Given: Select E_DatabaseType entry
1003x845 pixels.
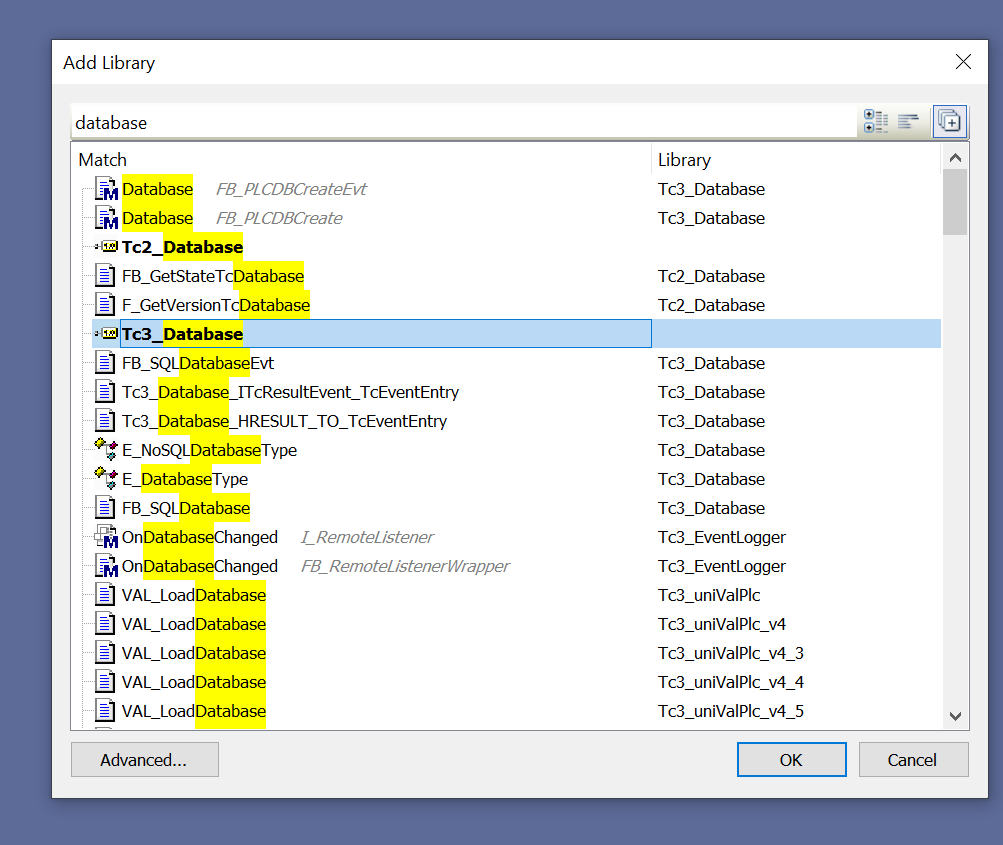Looking at the screenshot, I should [x=185, y=479].
